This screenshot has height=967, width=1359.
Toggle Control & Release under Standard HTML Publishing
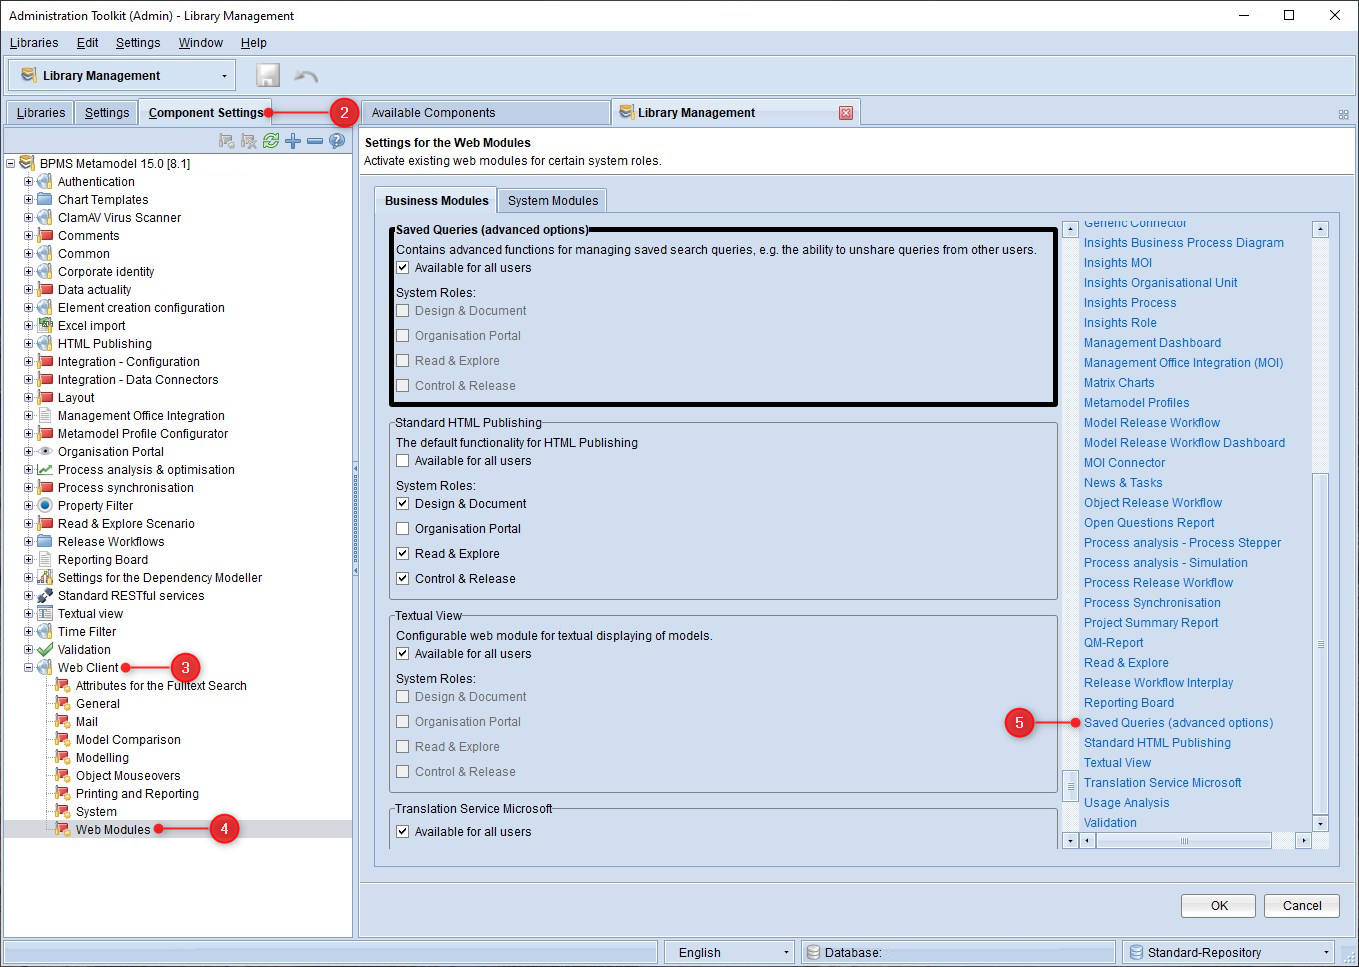point(403,578)
